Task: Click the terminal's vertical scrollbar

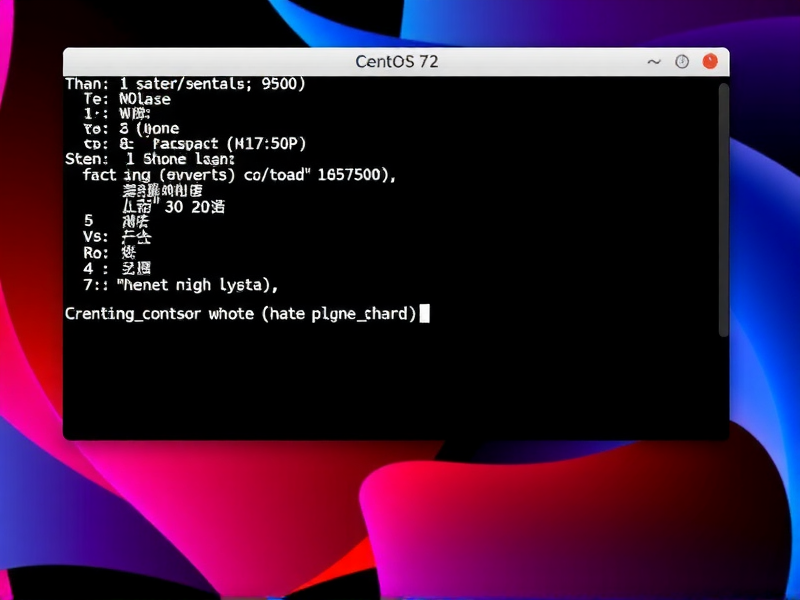Action: click(x=723, y=210)
